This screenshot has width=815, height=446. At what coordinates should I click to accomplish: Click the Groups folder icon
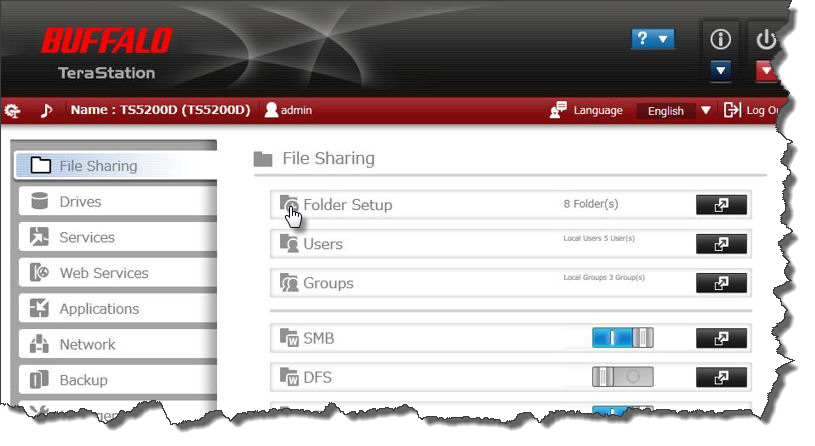tap(288, 283)
